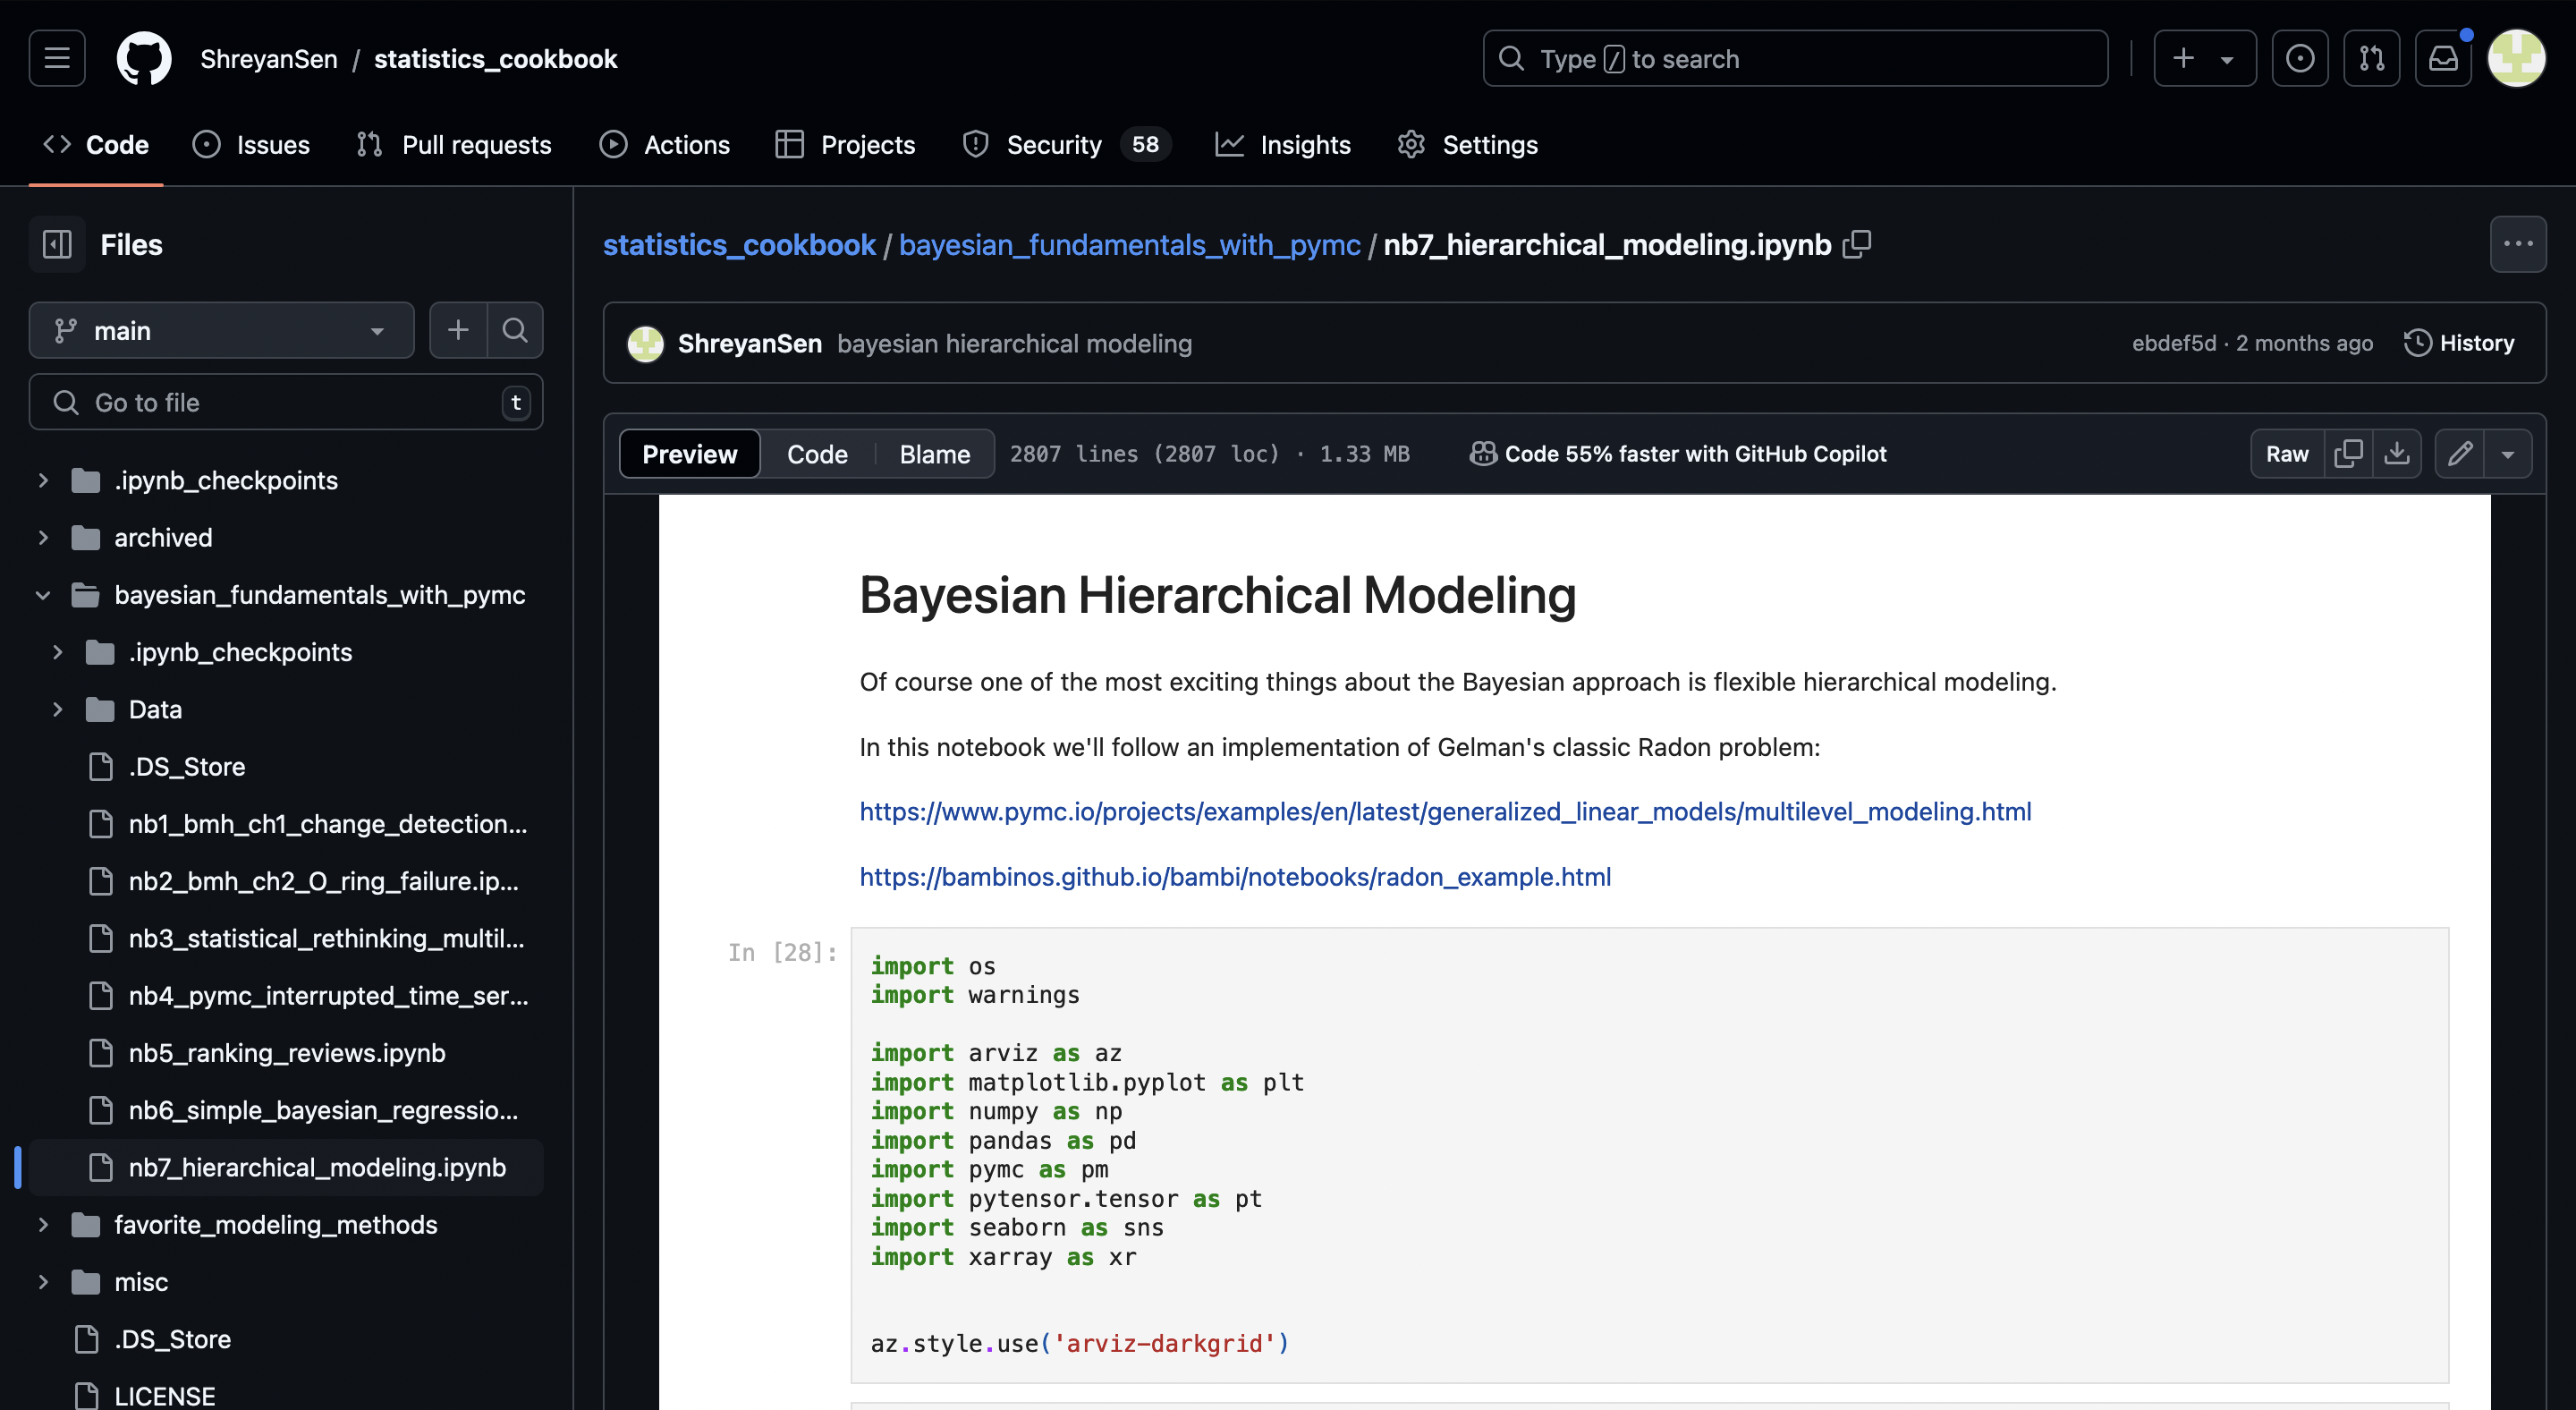Expand the favorite_modeling_methods folder
Screen dimensions: 2576x1410
(x=43, y=1224)
